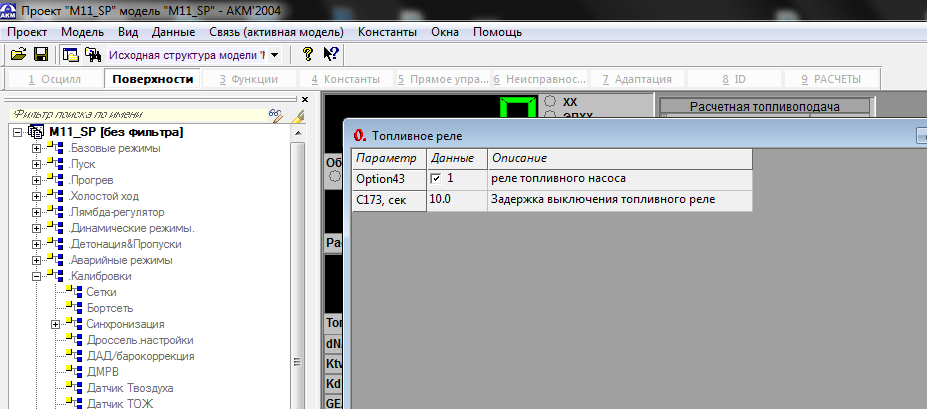
Task: Select the XX radio button
Action: [550, 101]
